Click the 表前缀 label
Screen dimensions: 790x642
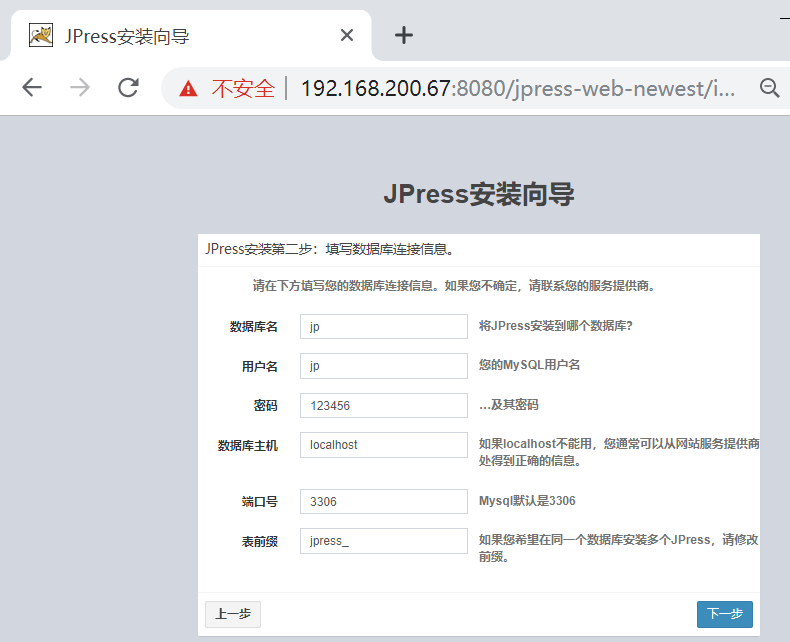(x=259, y=542)
